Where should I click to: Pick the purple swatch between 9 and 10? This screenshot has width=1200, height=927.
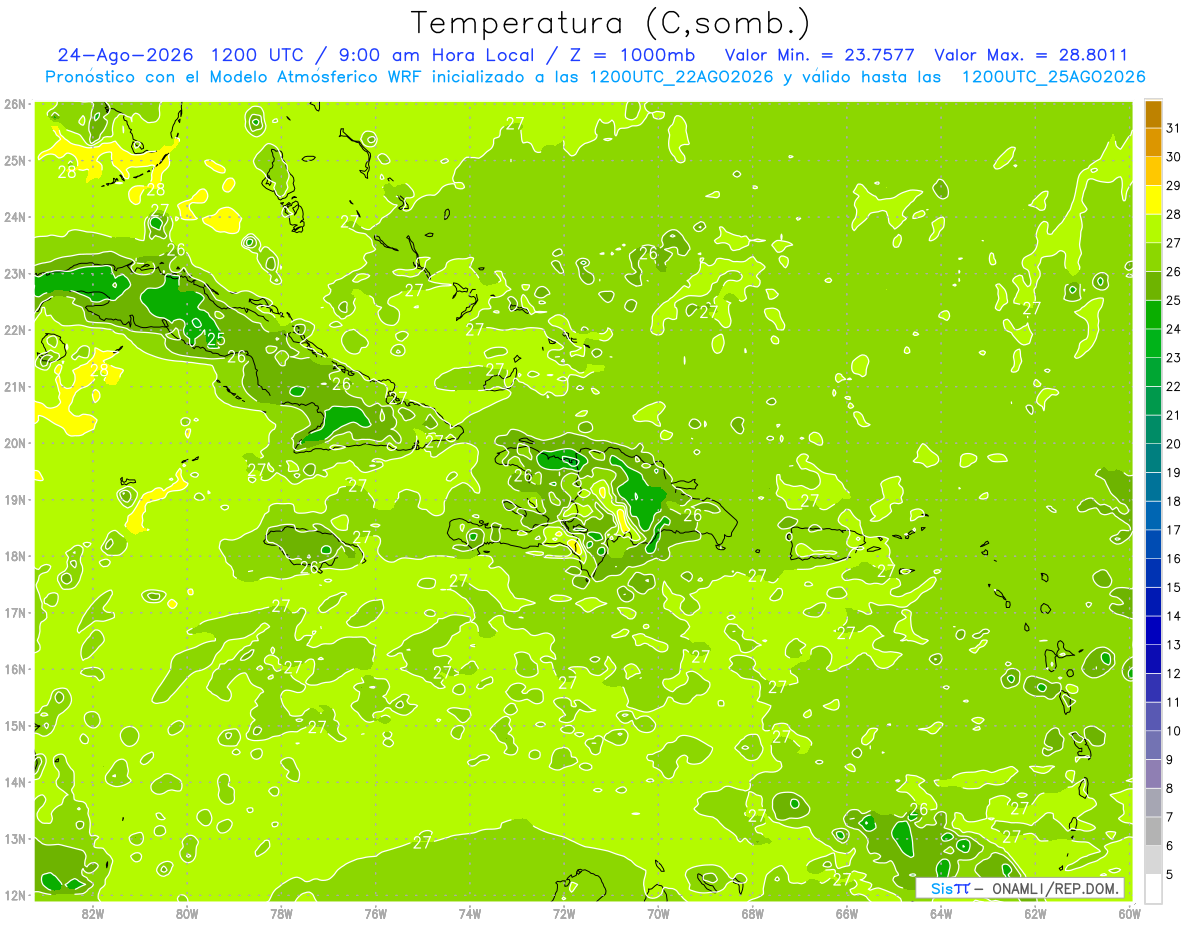1153,745
